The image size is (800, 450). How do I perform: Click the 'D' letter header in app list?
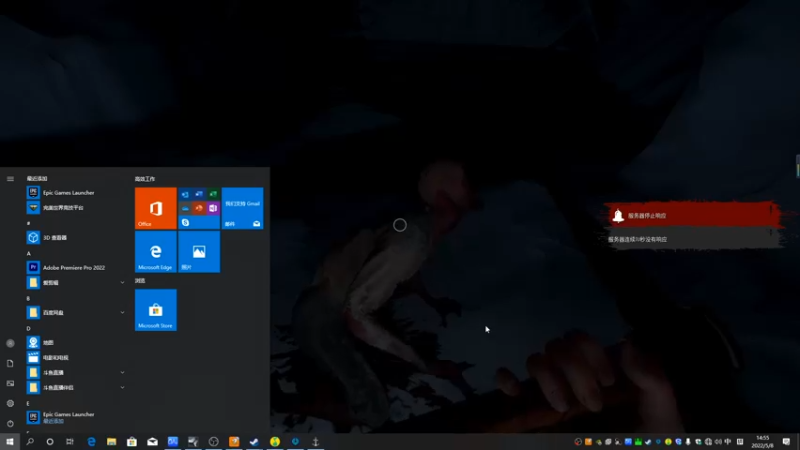pos(29,329)
